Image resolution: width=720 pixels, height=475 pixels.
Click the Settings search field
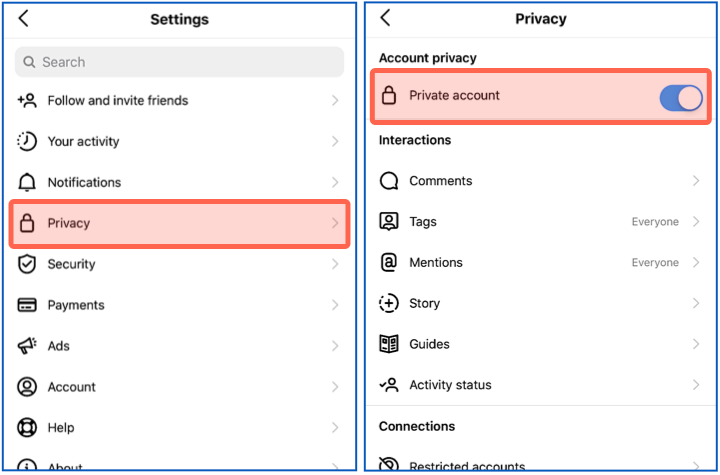coord(180,62)
